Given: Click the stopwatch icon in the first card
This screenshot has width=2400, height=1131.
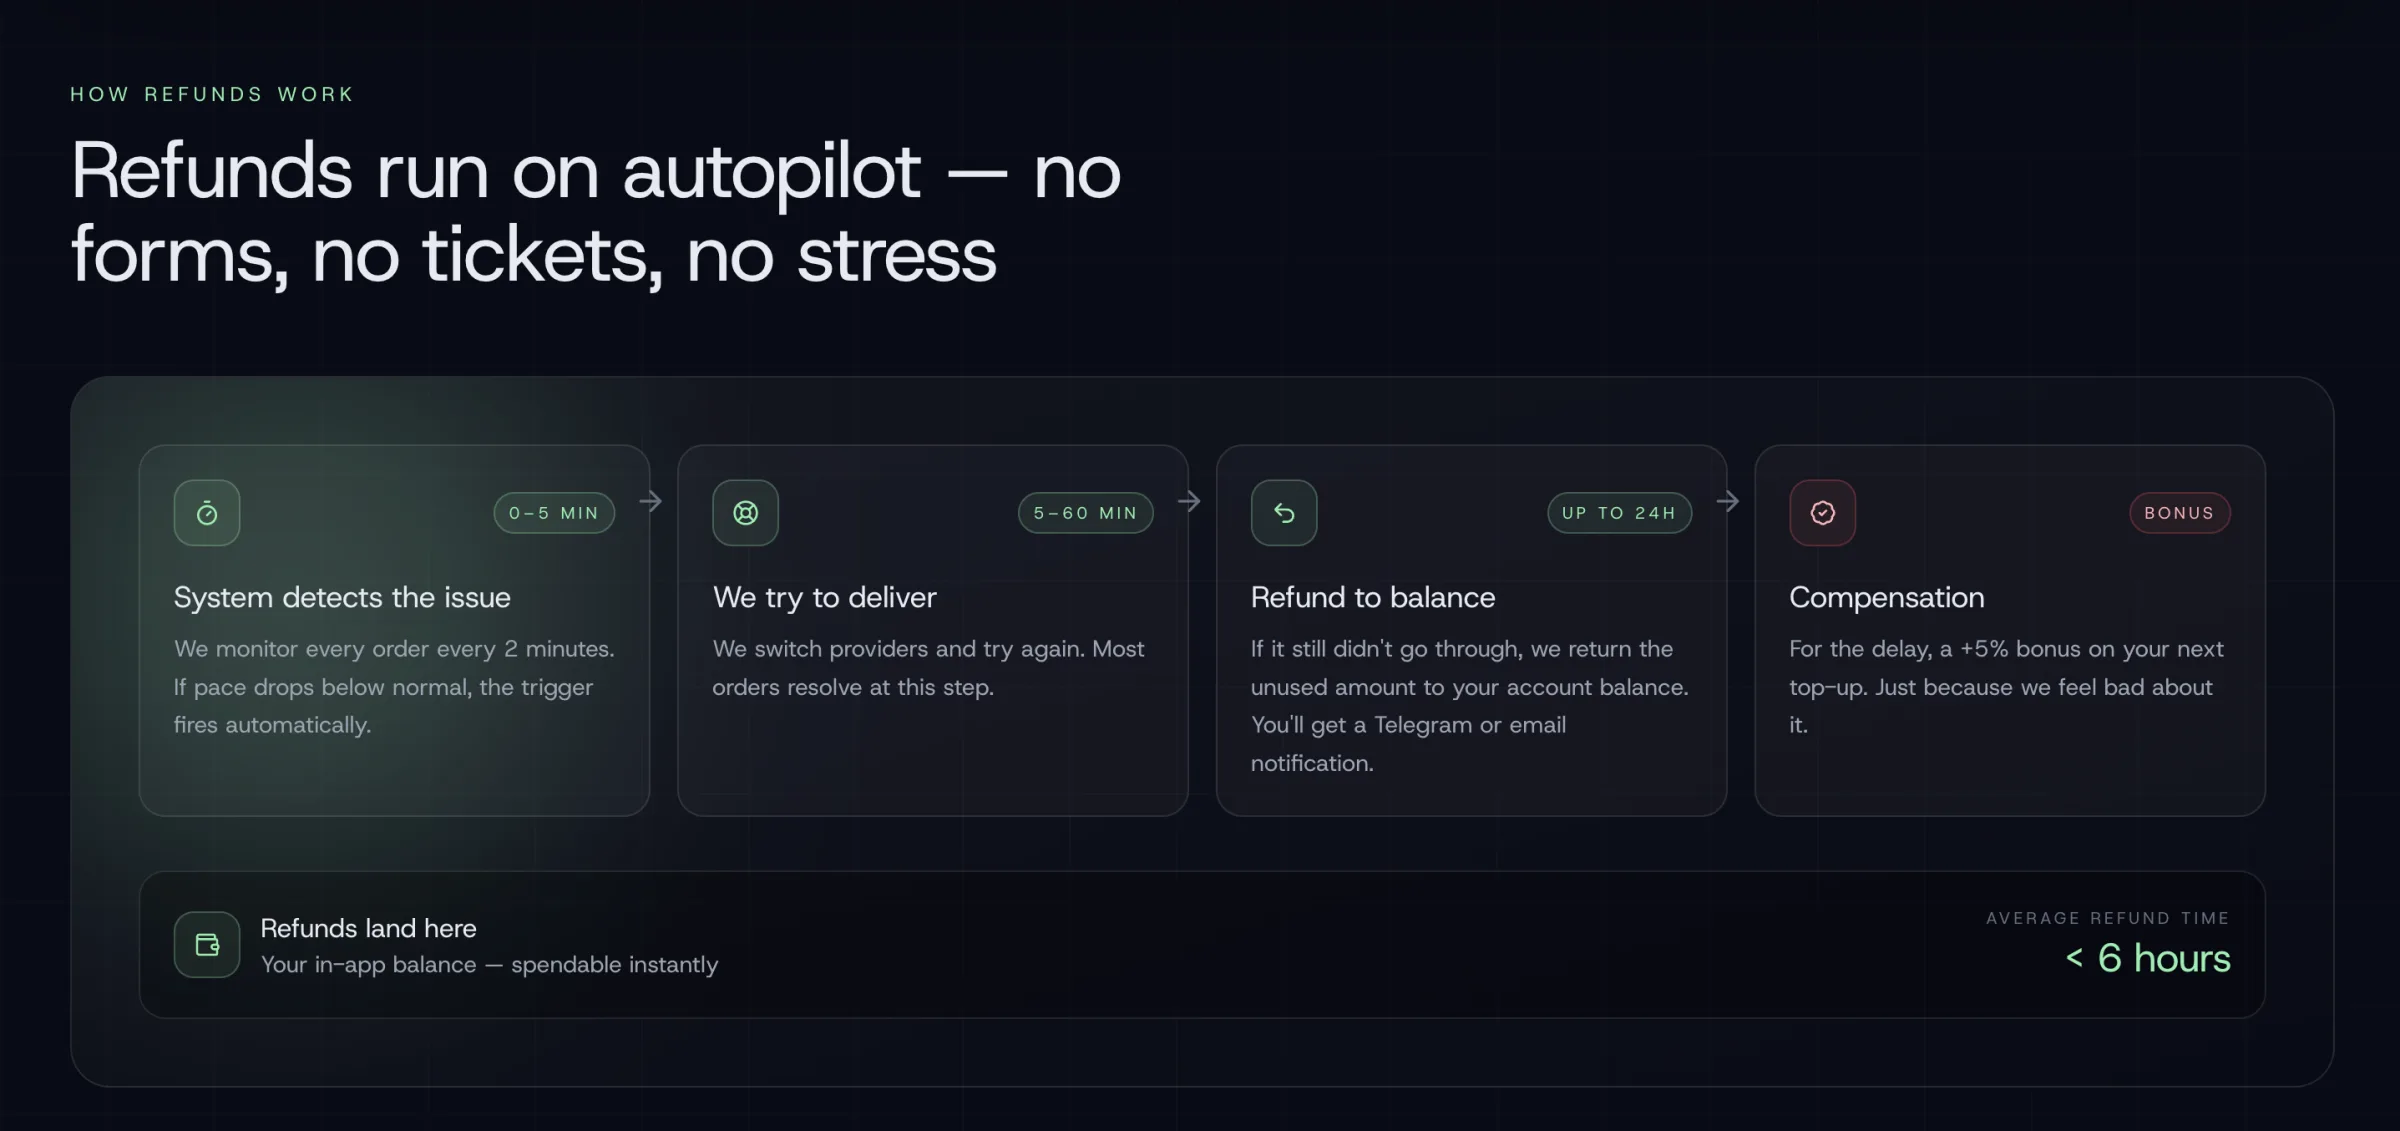Looking at the screenshot, I should [207, 513].
